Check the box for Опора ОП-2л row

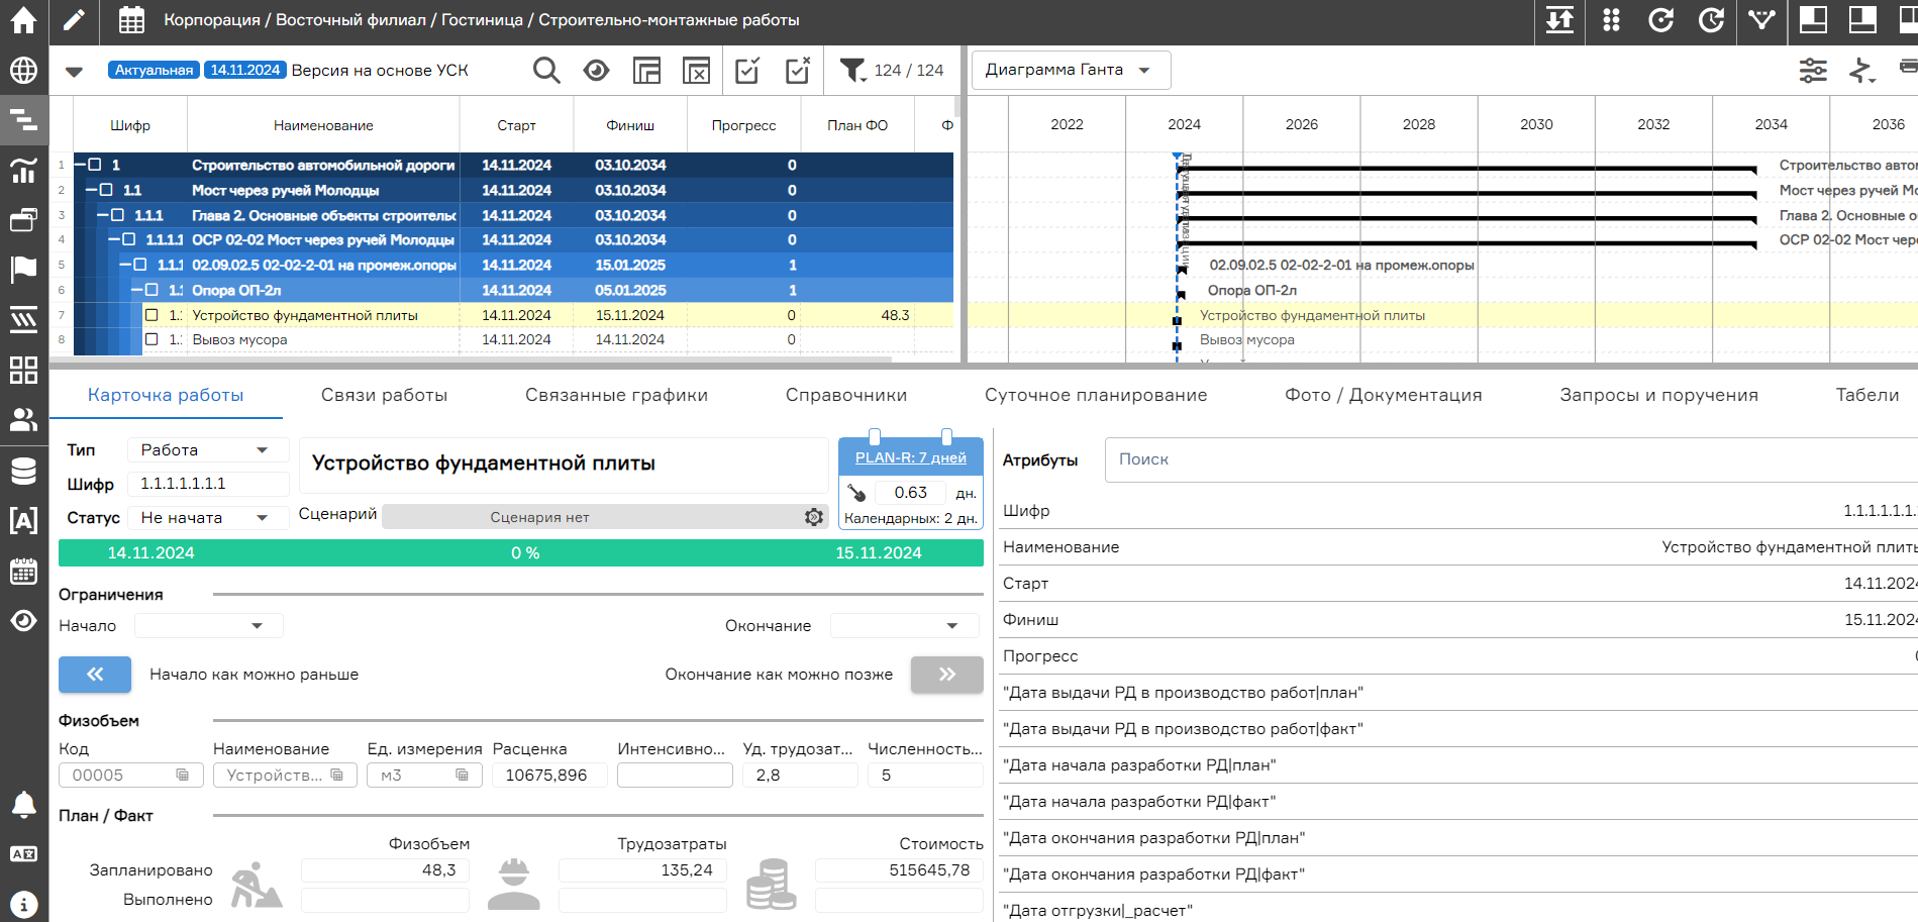click(151, 290)
